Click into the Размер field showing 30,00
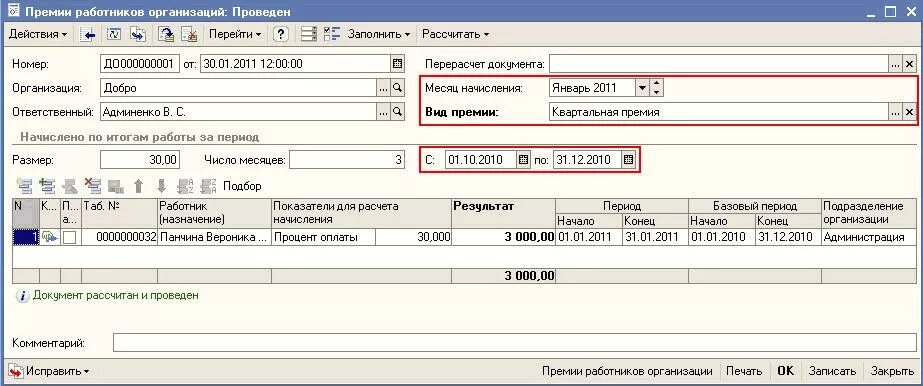 [140, 159]
